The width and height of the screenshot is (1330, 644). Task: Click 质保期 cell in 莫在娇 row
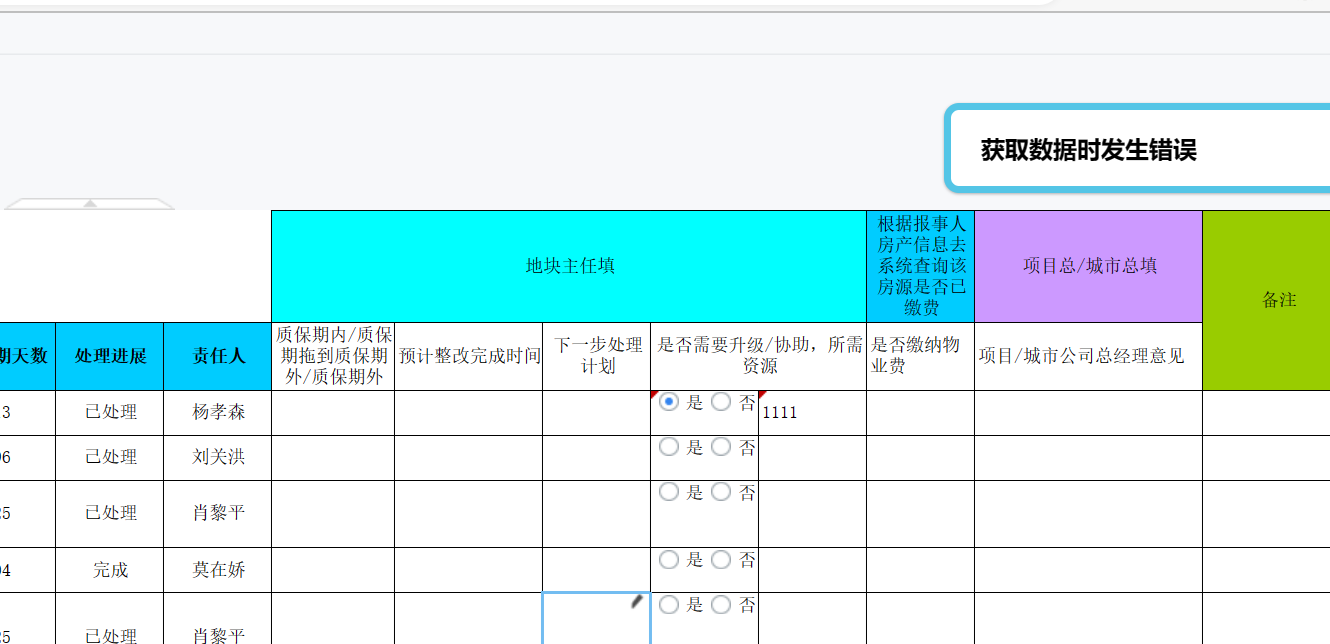click(333, 570)
